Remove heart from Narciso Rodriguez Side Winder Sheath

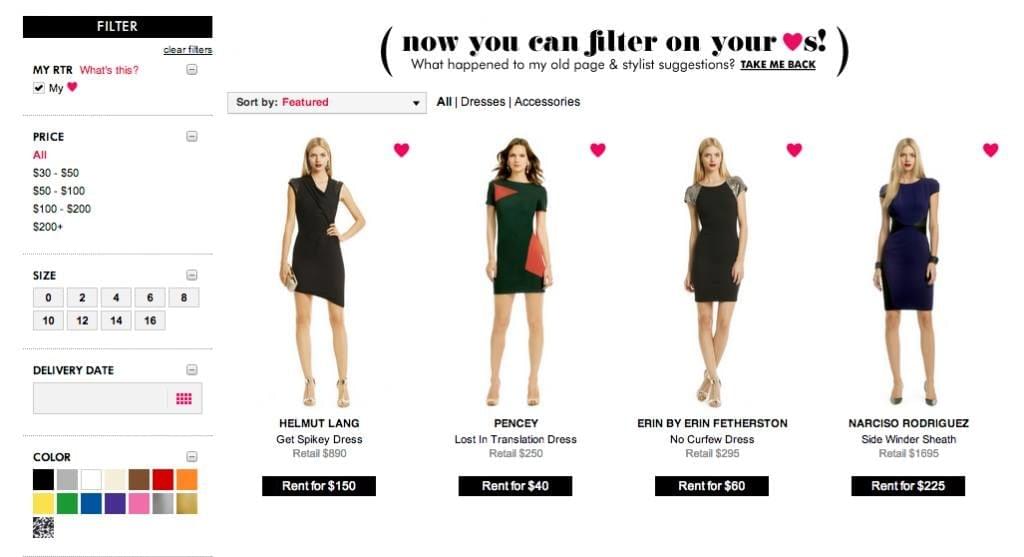pyautogui.click(x=991, y=150)
